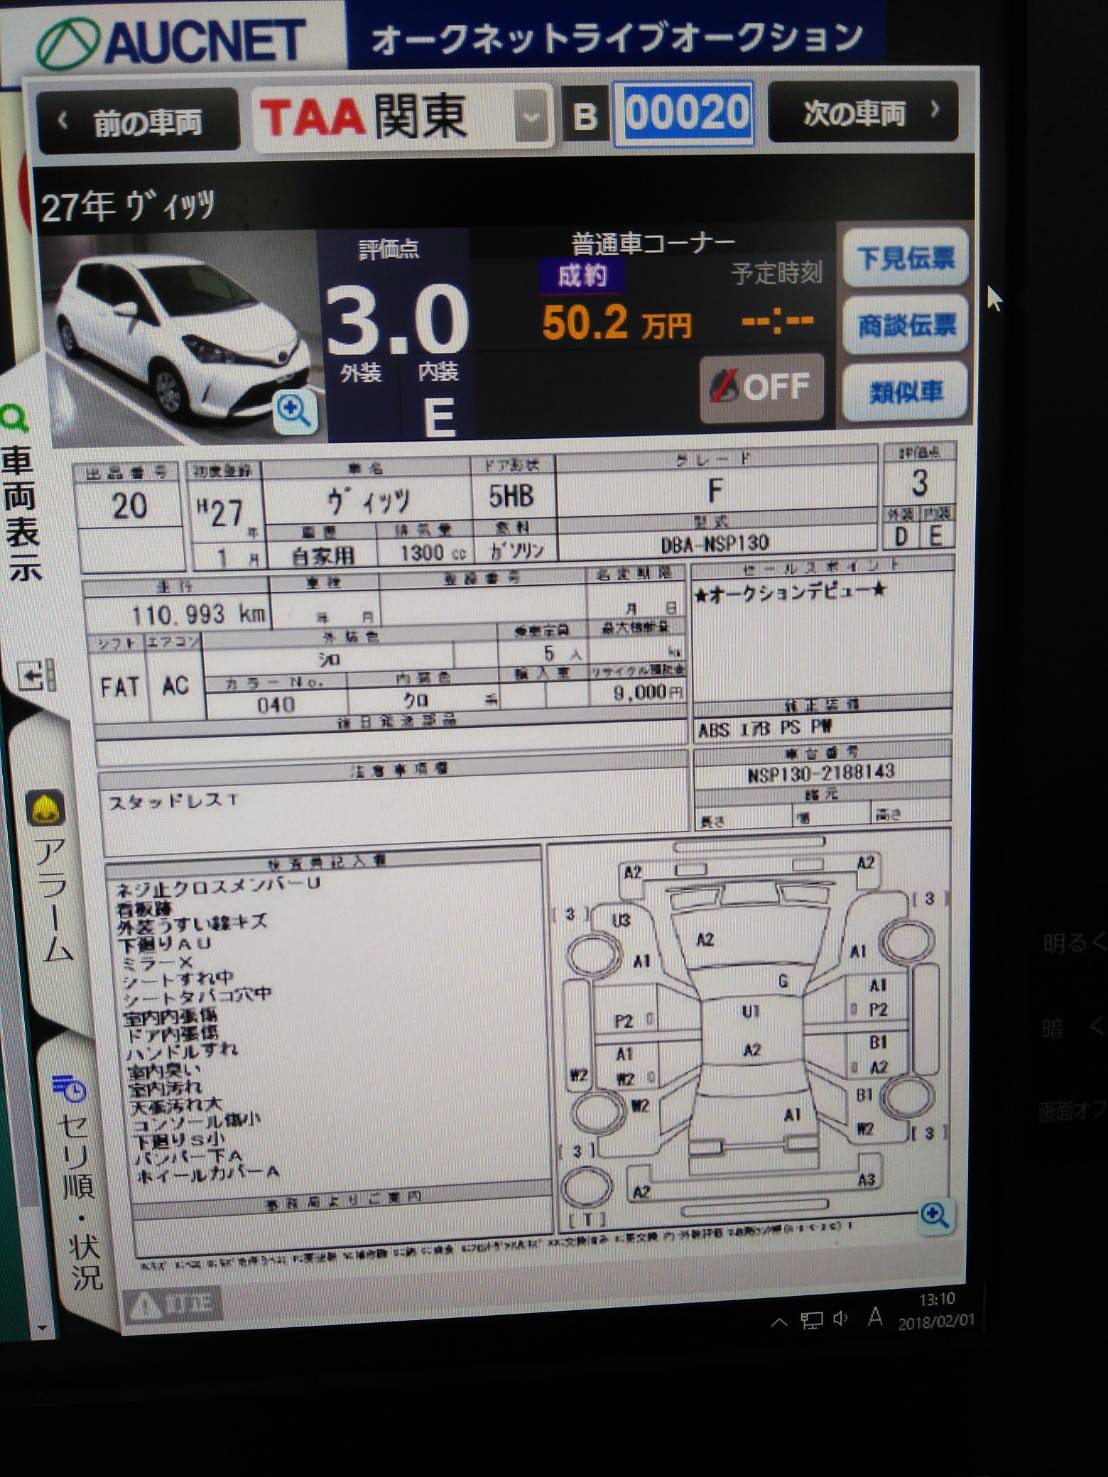Go to previous vehicle with 前の車両
The height and width of the screenshot is (1477, 1108).
137,121
